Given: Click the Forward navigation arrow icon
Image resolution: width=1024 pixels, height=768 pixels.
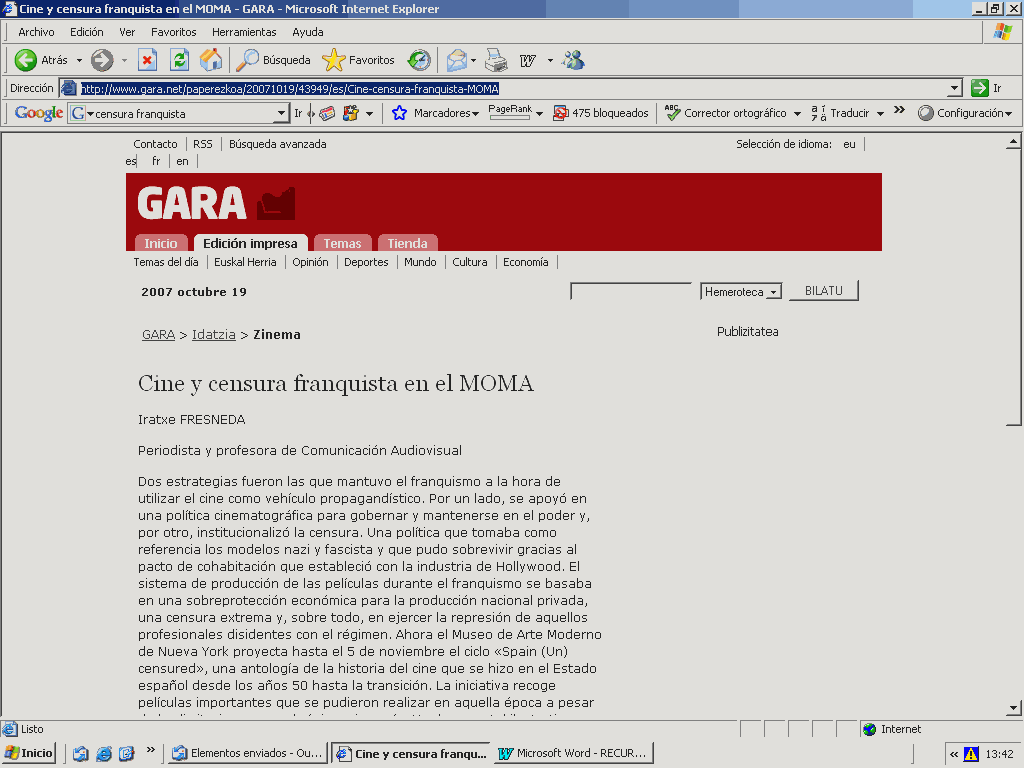Looking at the screenshot, I should click(101, 60).
